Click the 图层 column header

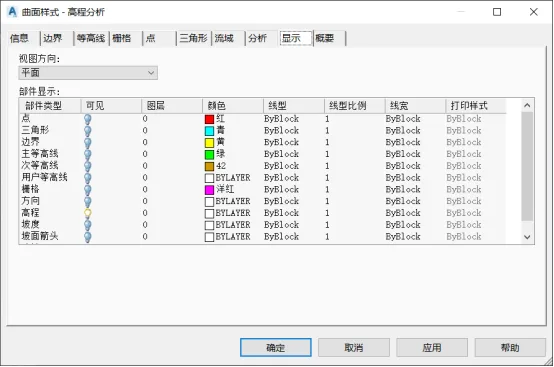[172, 106]
